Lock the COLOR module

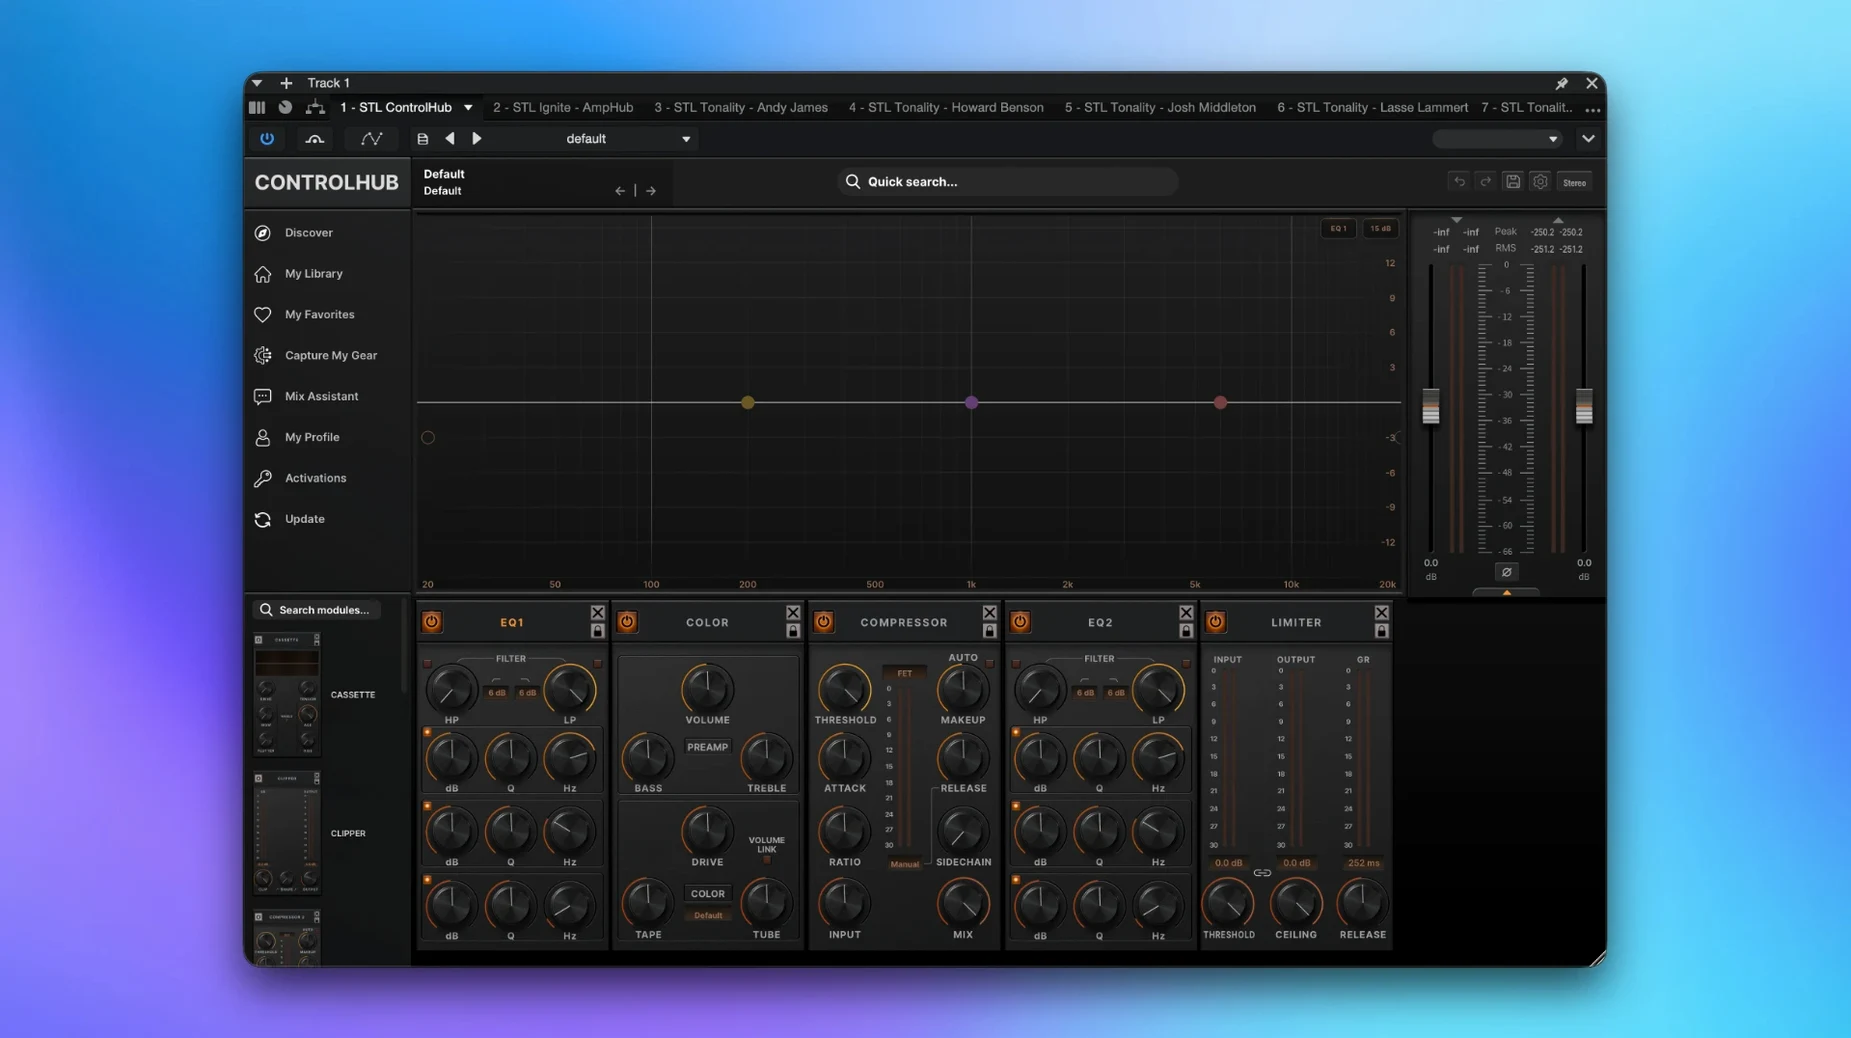(793, 632)
